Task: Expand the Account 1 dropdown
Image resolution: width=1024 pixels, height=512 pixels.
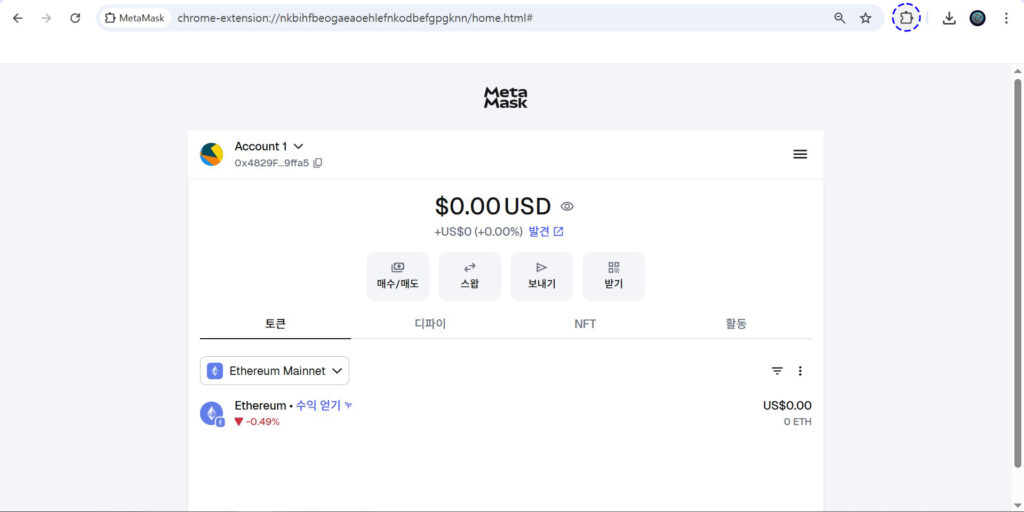Action: pyautogui.click(x=298, y=147)
